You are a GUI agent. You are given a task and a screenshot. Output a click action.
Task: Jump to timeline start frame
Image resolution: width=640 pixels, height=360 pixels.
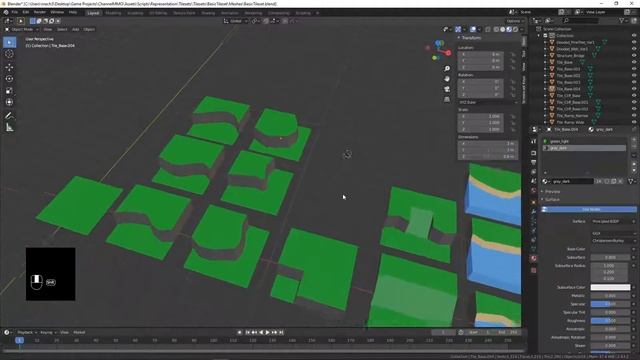click(x=247, y=333)
